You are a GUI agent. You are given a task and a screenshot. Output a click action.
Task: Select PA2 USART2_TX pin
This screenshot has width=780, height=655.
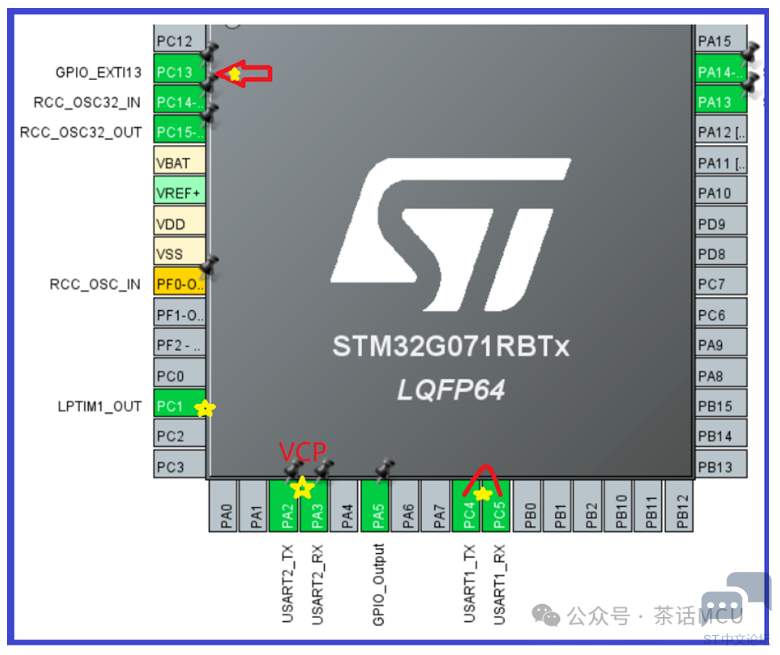(x=284, y=506)
